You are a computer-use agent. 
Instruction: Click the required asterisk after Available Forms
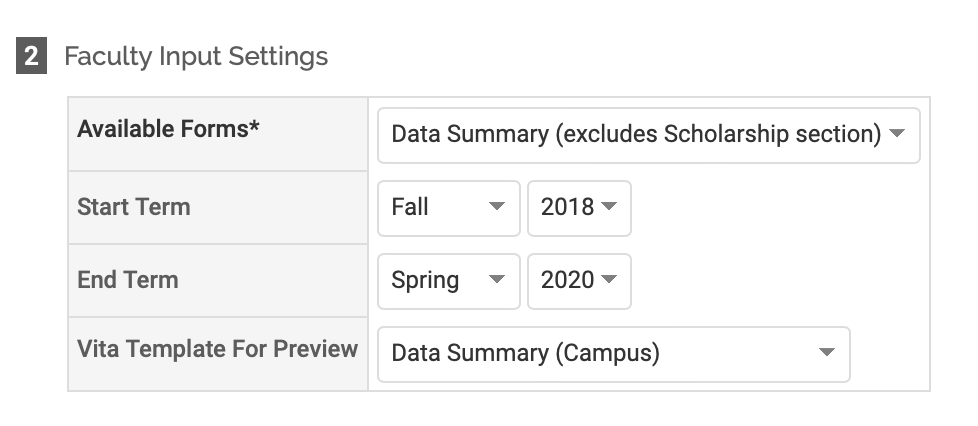click(x=254, y=129)
